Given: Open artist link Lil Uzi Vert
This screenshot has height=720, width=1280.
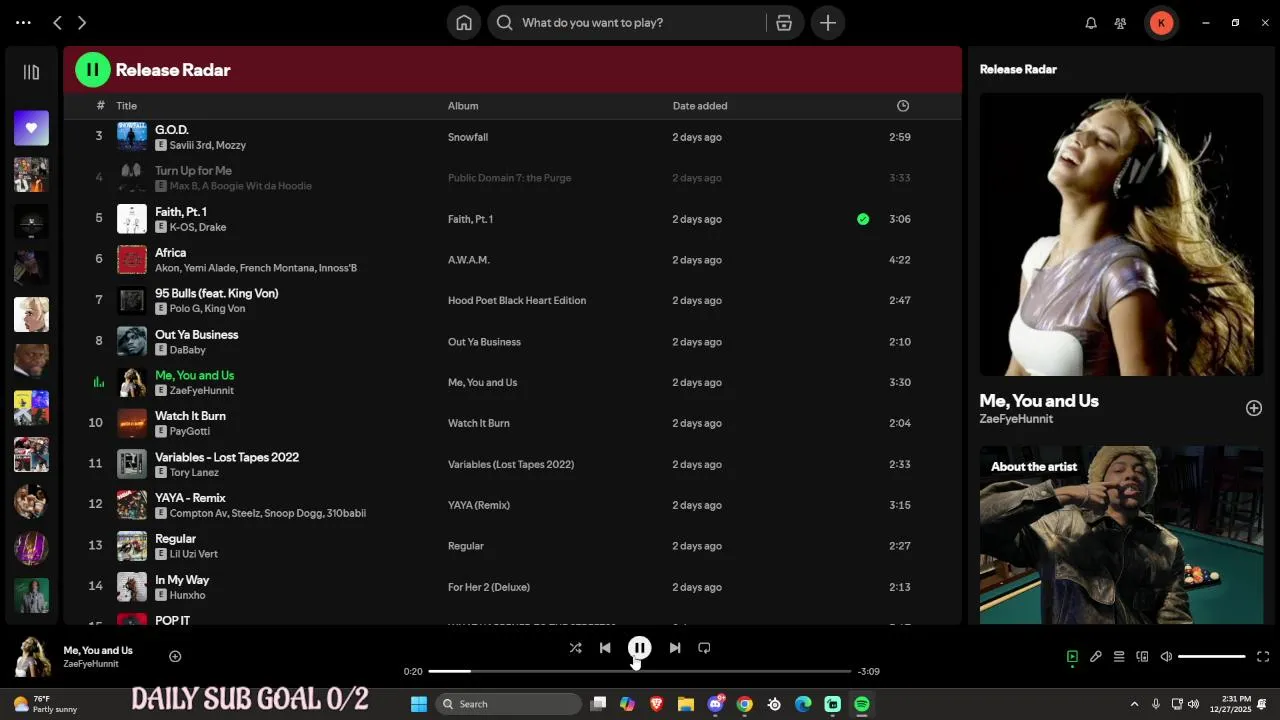Looking at the screenshot, I should click(193, 554).
